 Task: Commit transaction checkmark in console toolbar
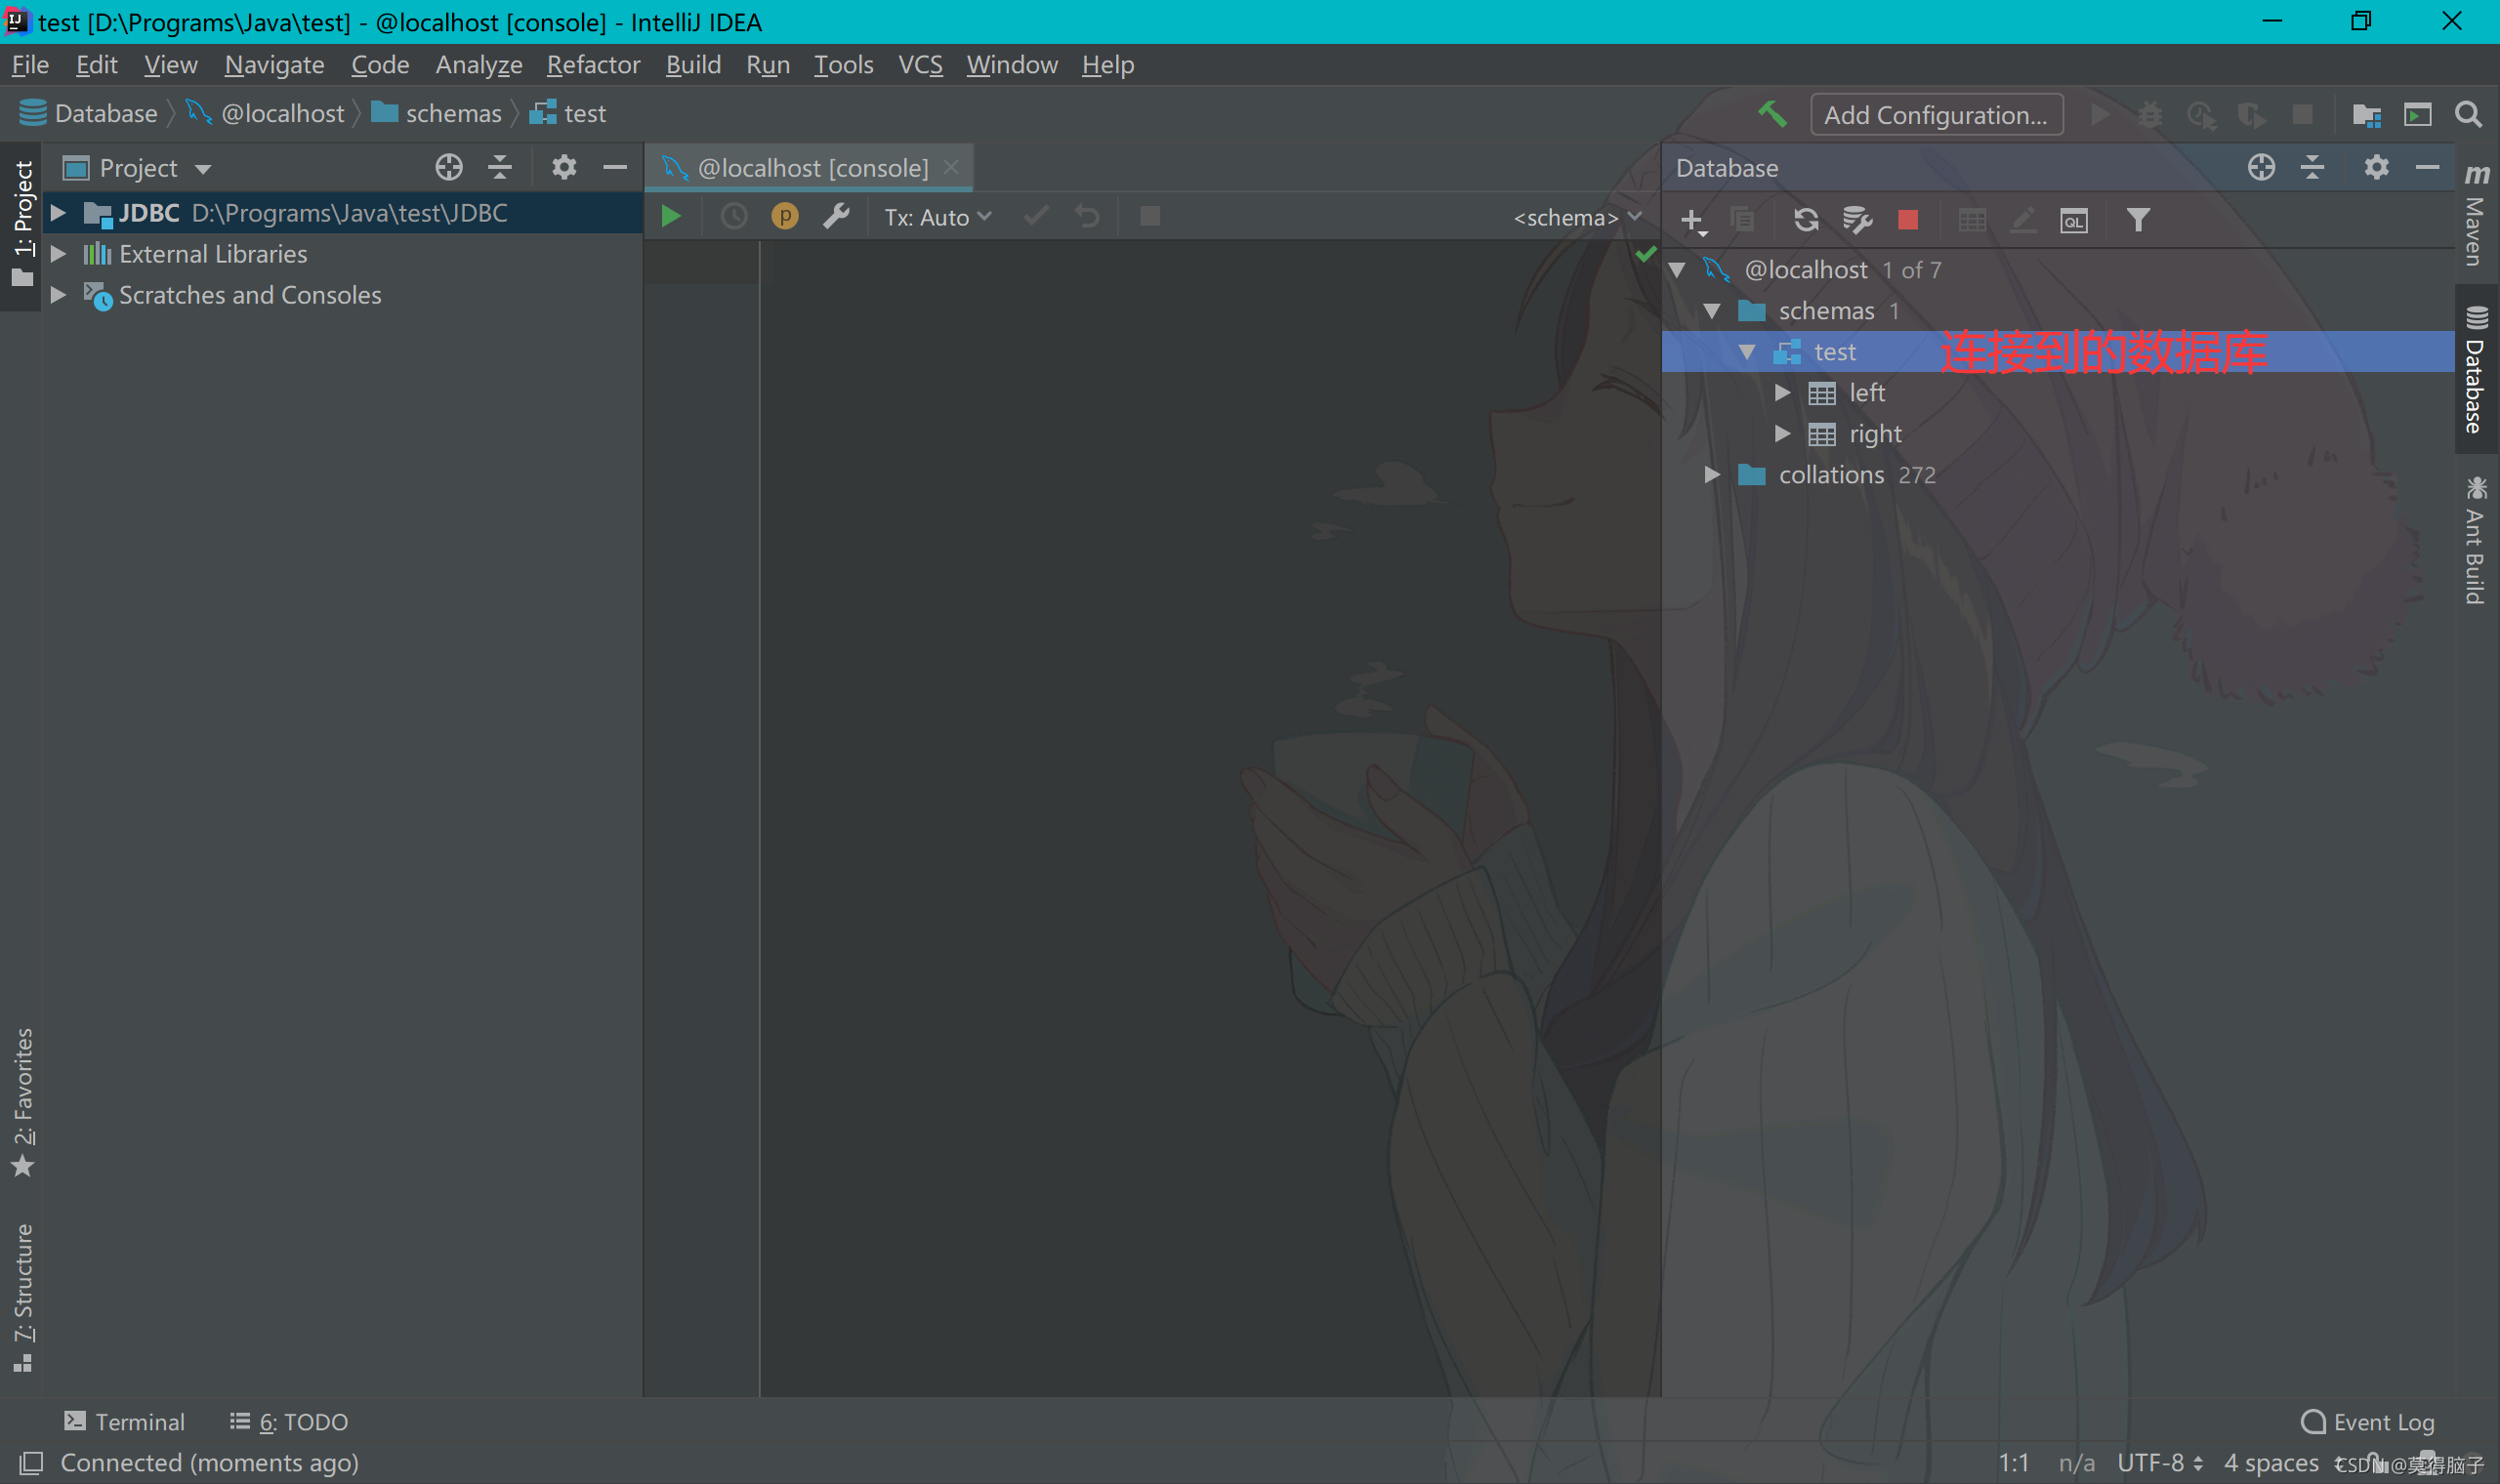(x=1037, y=216)
